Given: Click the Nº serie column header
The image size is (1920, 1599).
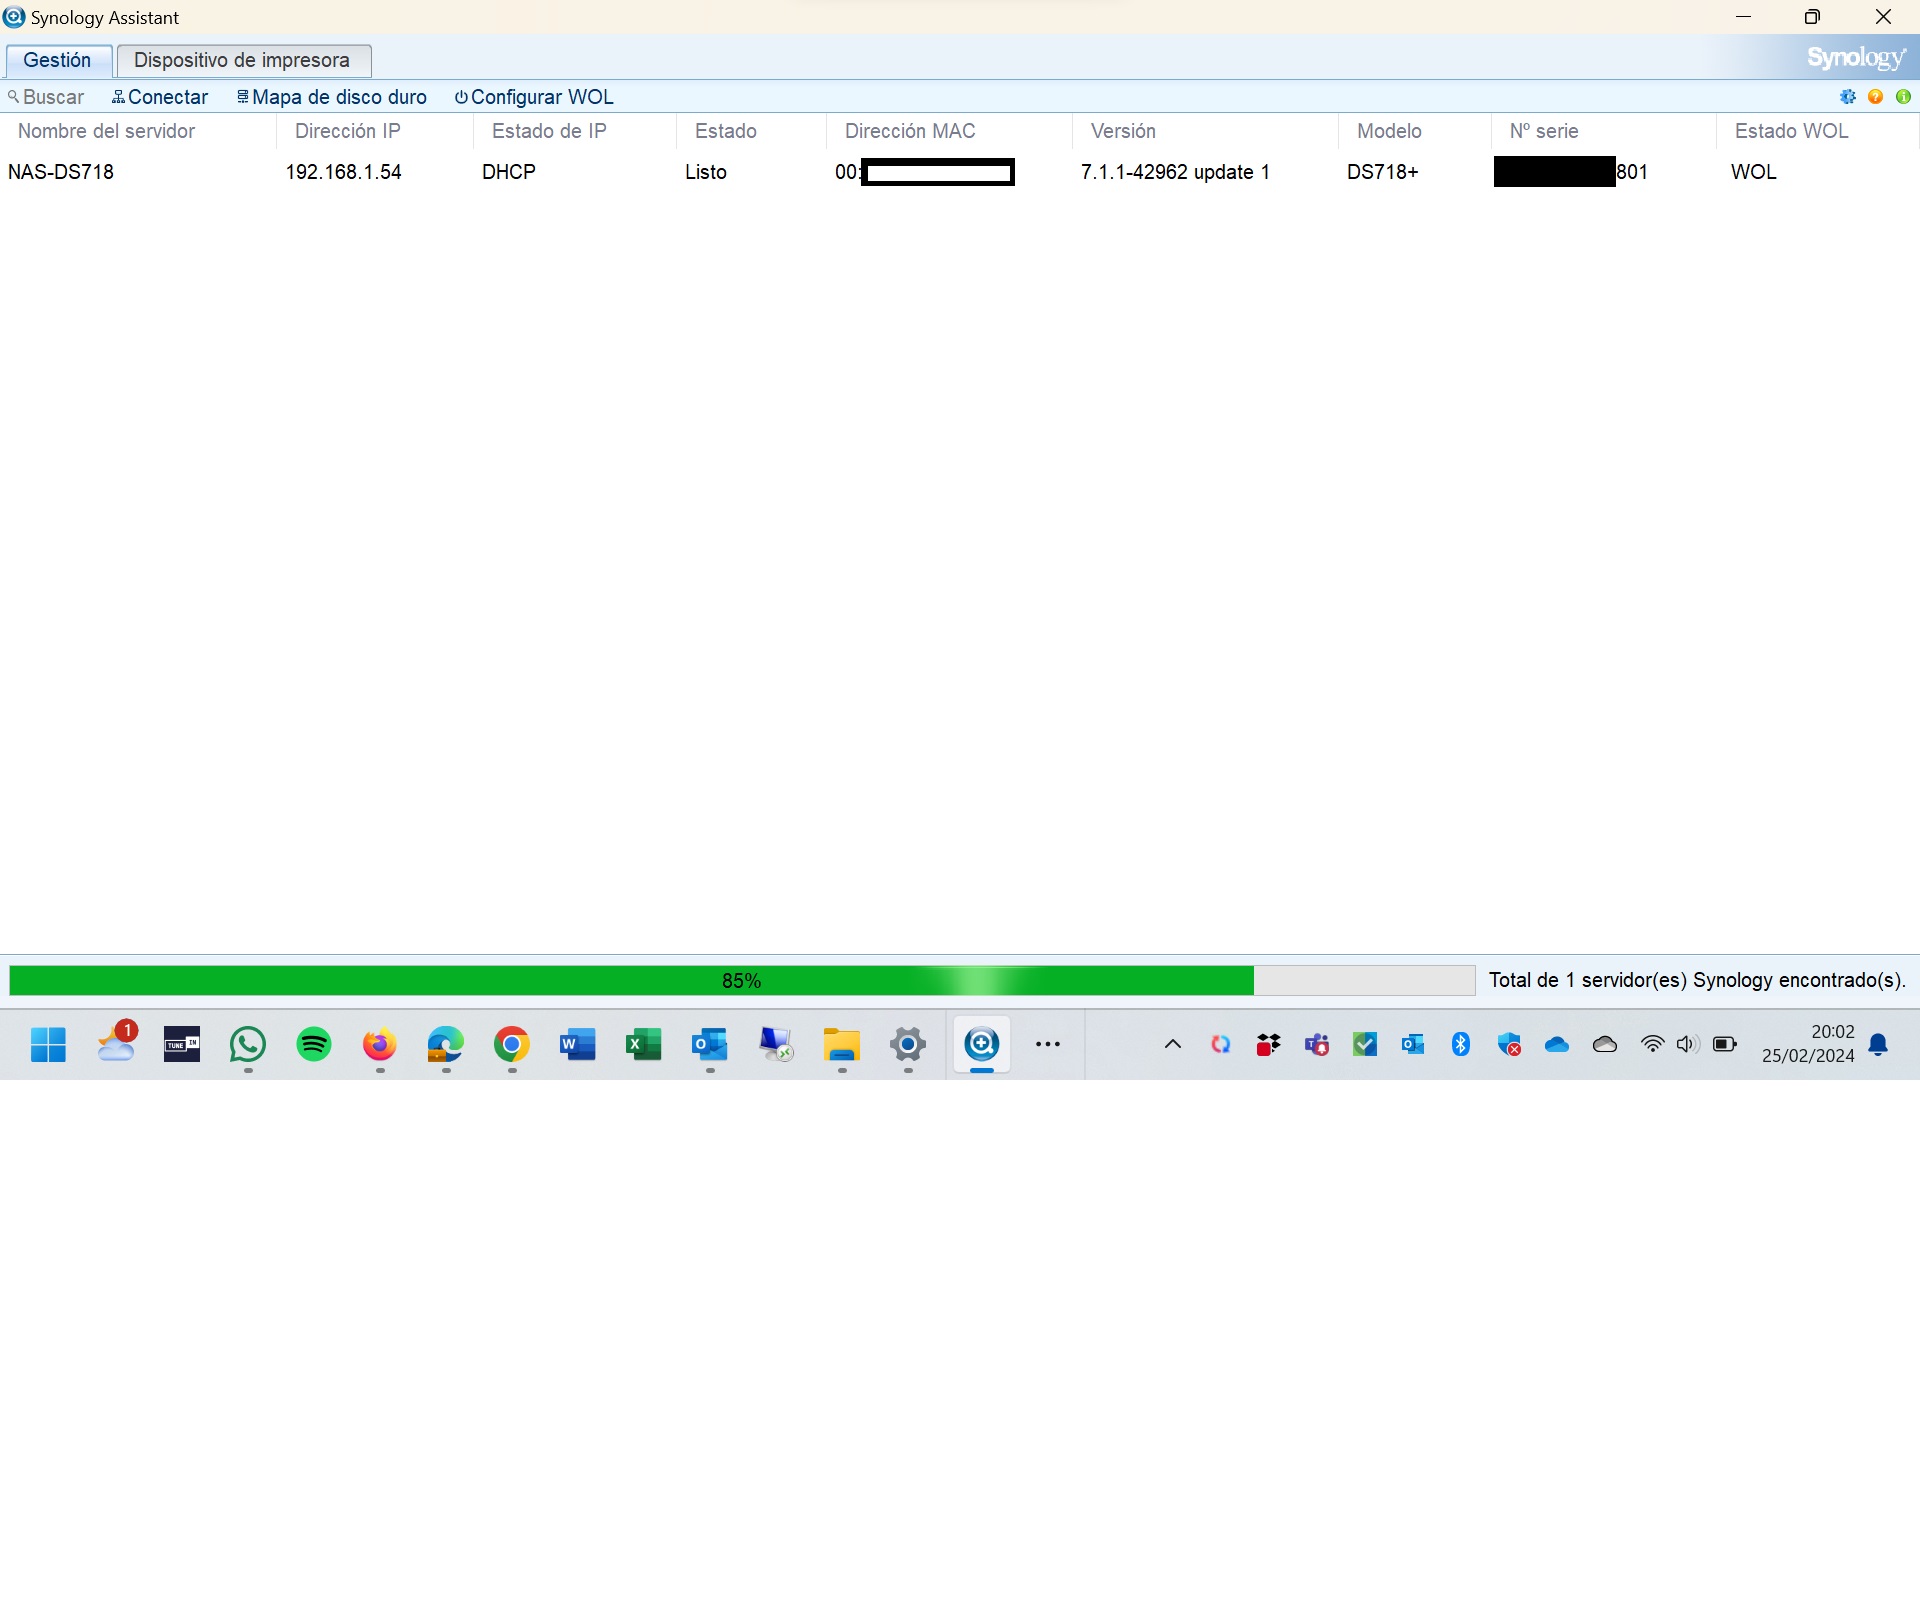Looking at the screenshot, I should [1605, 131].
